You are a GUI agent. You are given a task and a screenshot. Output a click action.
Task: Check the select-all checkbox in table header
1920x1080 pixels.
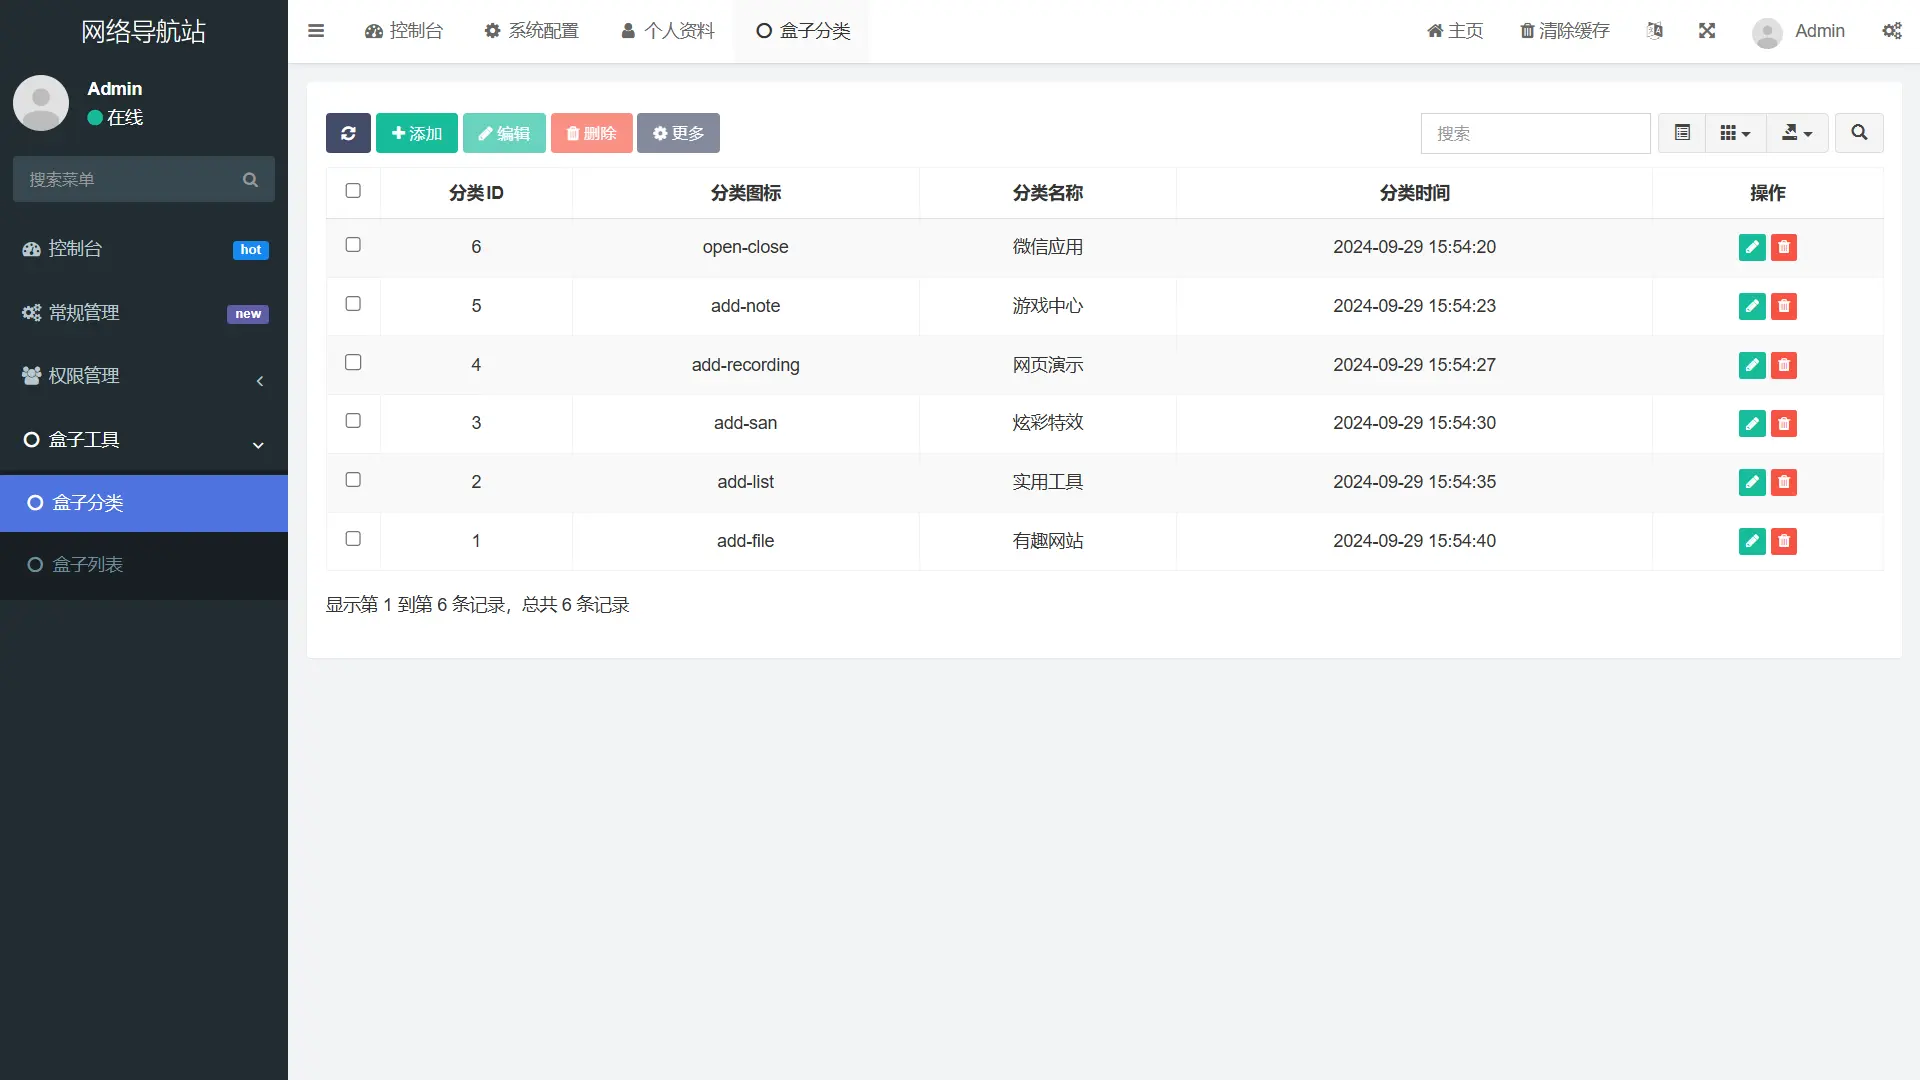pyautogui.click(x=352, y=190)
